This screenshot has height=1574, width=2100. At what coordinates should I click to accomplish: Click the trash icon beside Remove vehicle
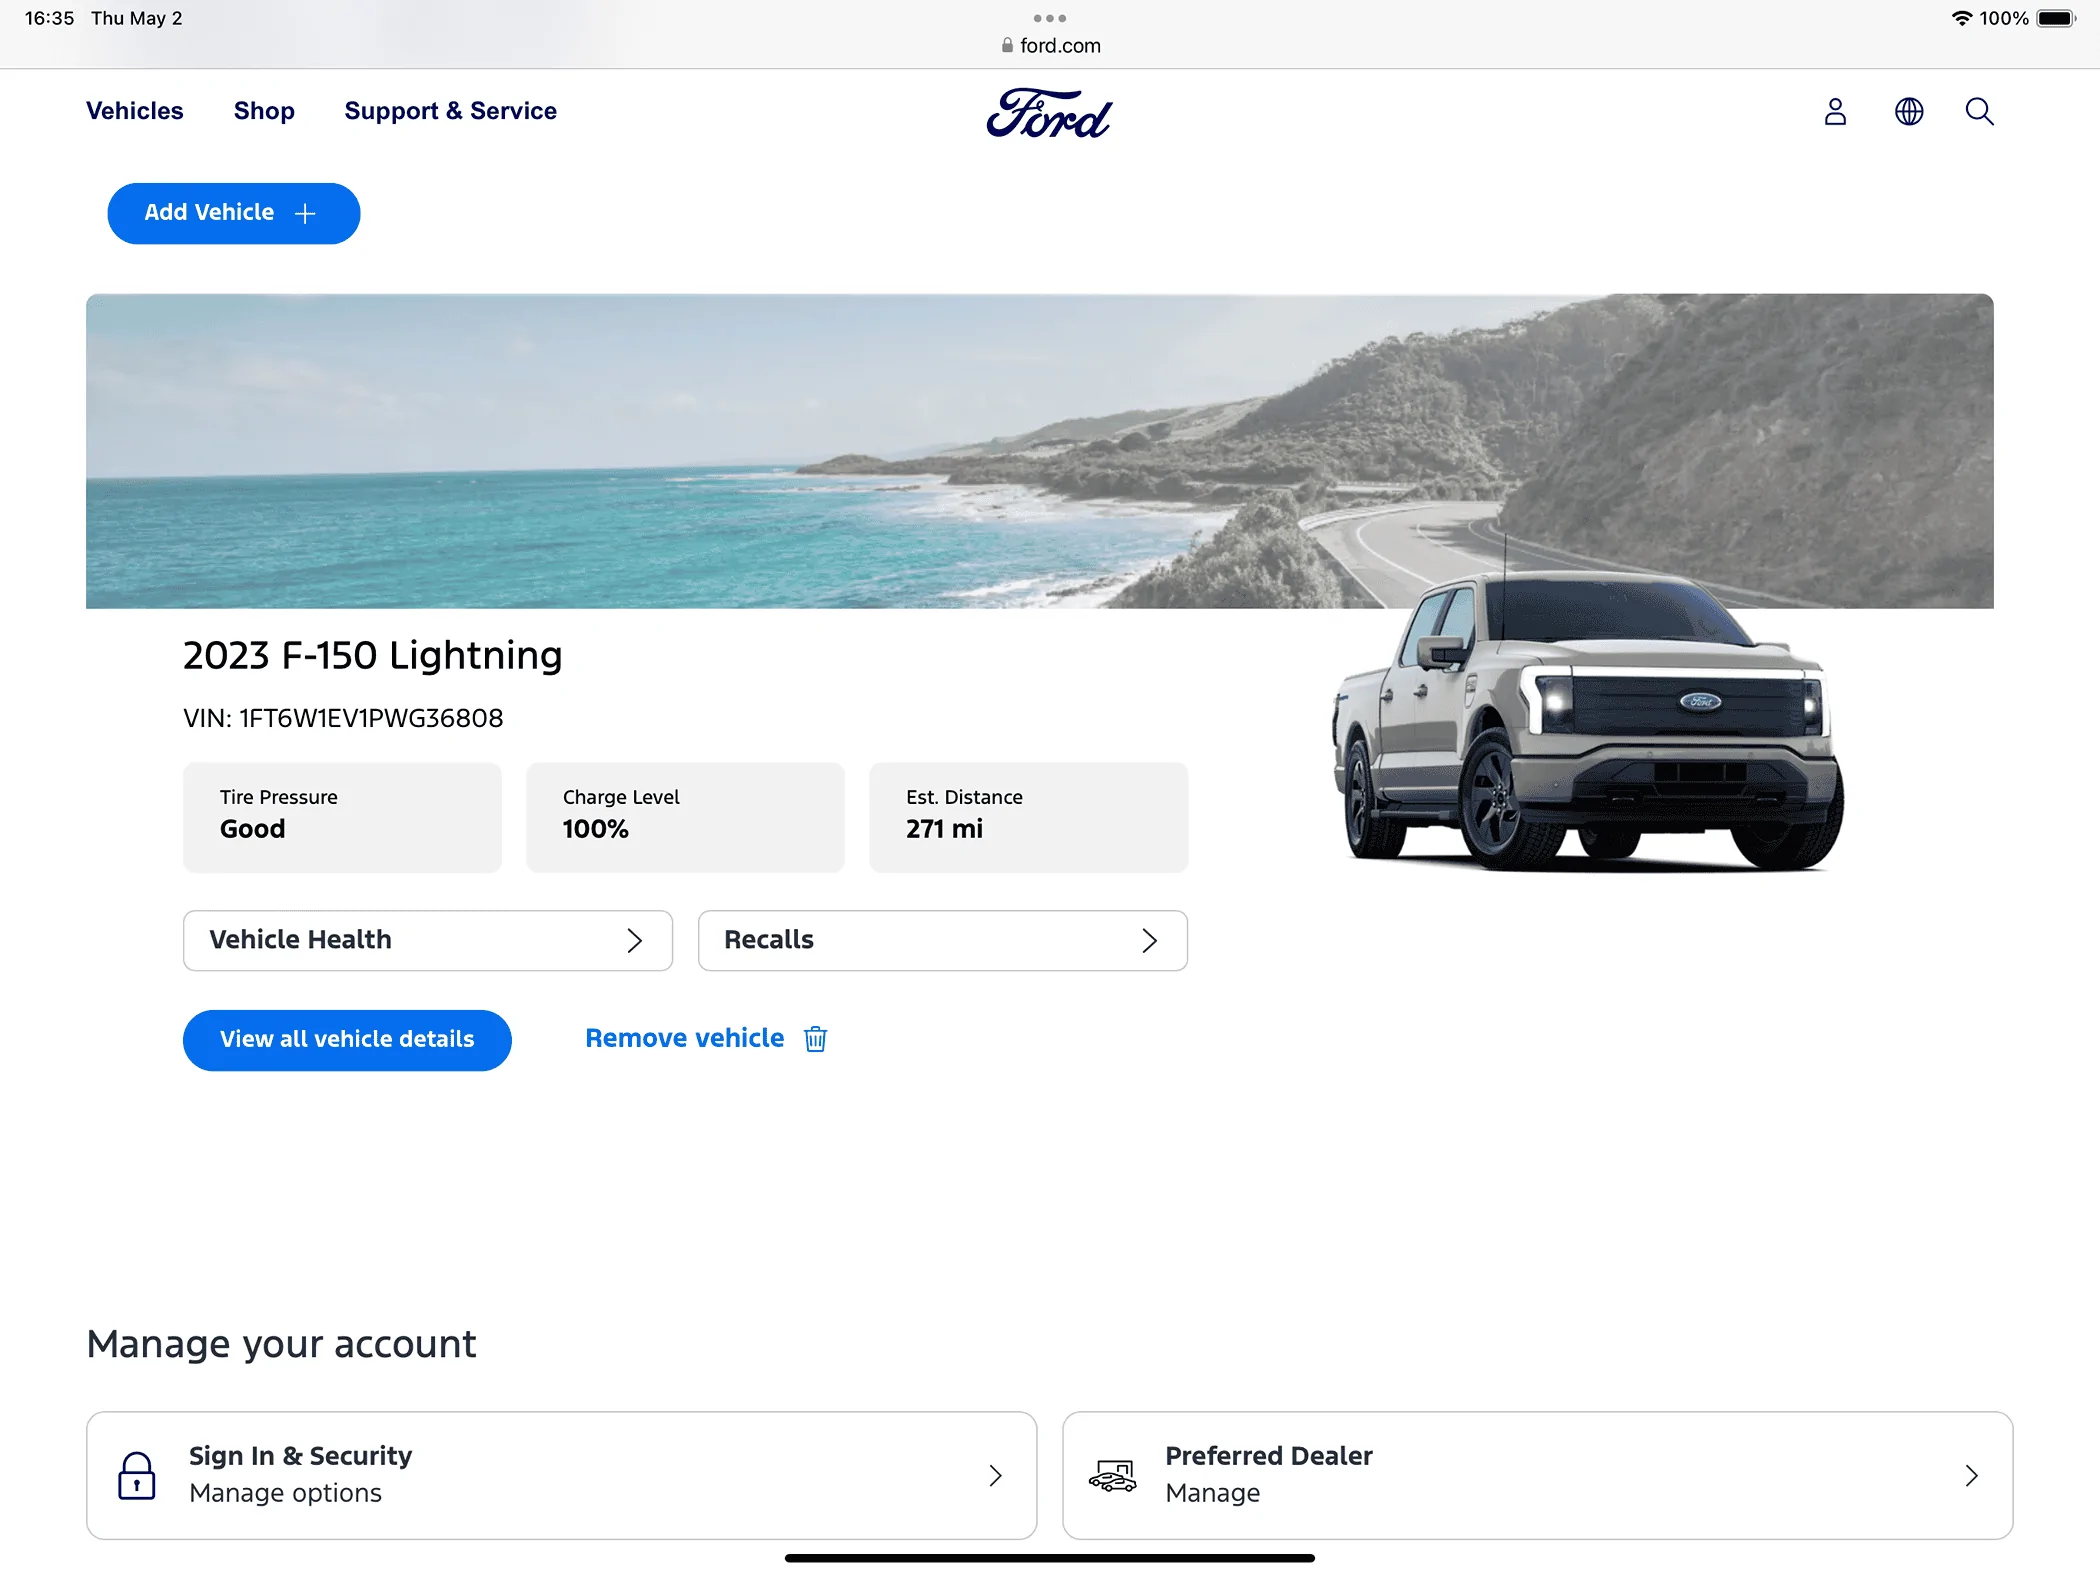pos(815,1039)
